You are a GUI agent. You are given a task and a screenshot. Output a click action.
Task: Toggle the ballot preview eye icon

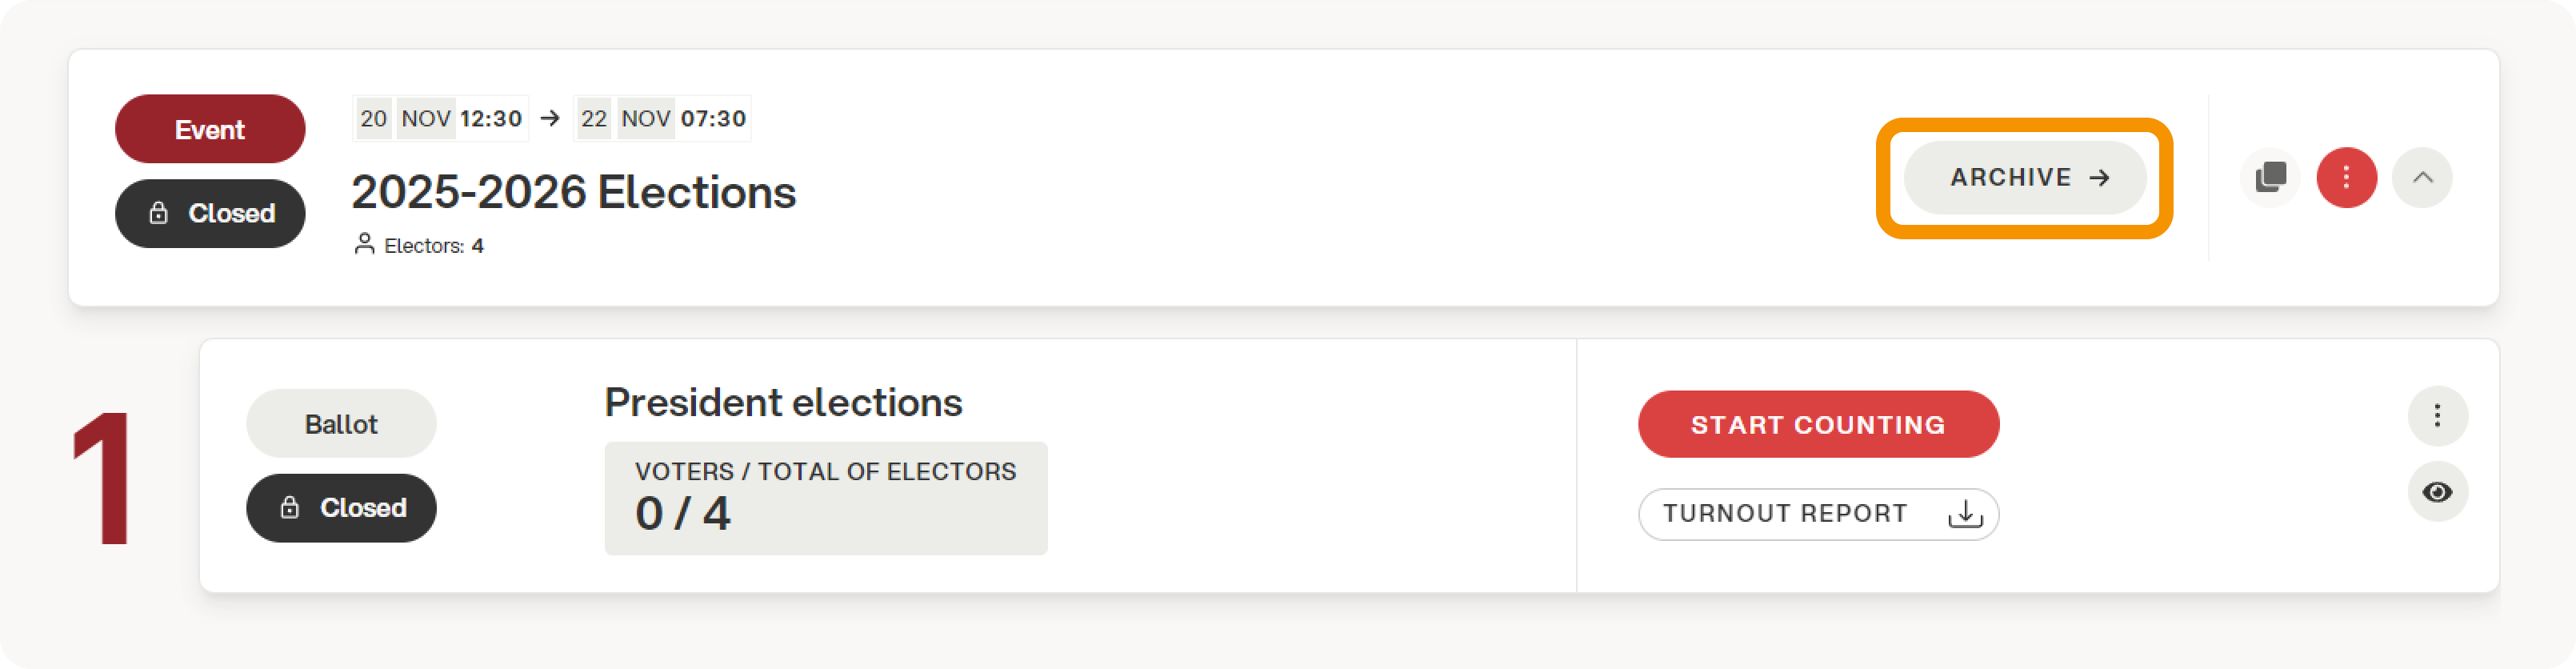point(2437,492)
